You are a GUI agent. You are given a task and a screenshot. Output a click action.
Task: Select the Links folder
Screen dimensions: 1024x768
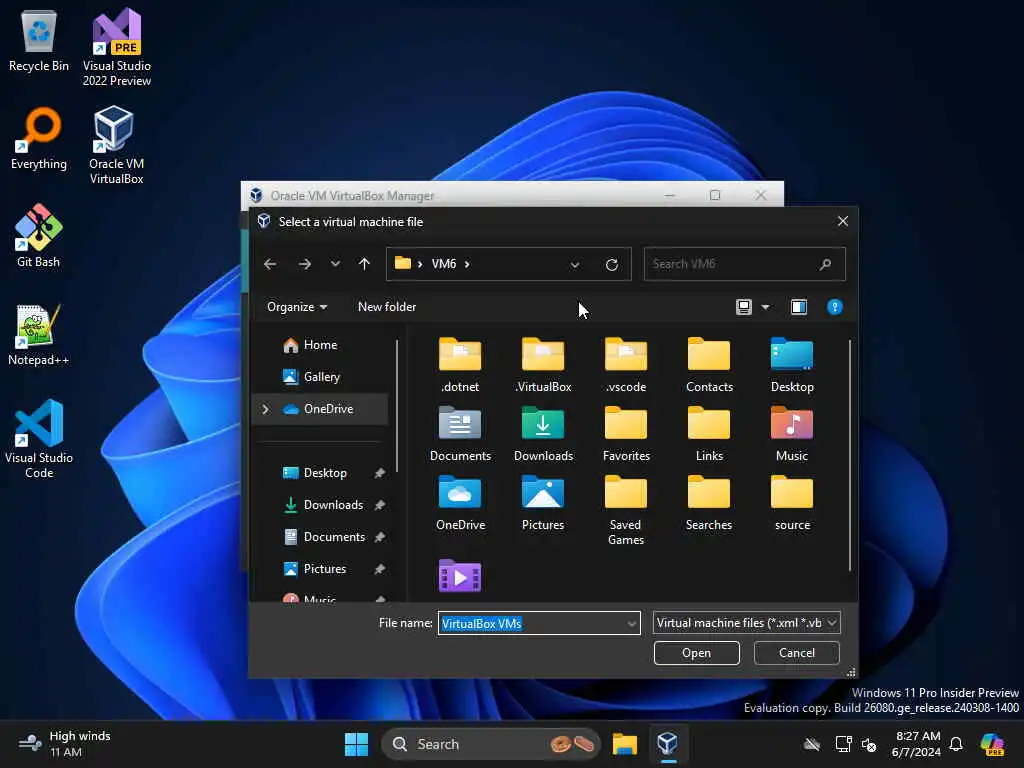(709, 434)
